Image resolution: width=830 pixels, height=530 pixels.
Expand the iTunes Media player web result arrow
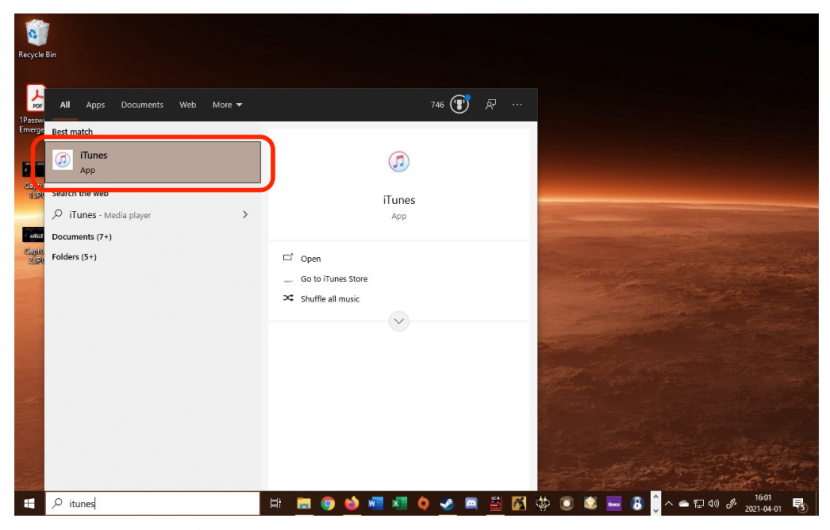click(x=245, y=215)
